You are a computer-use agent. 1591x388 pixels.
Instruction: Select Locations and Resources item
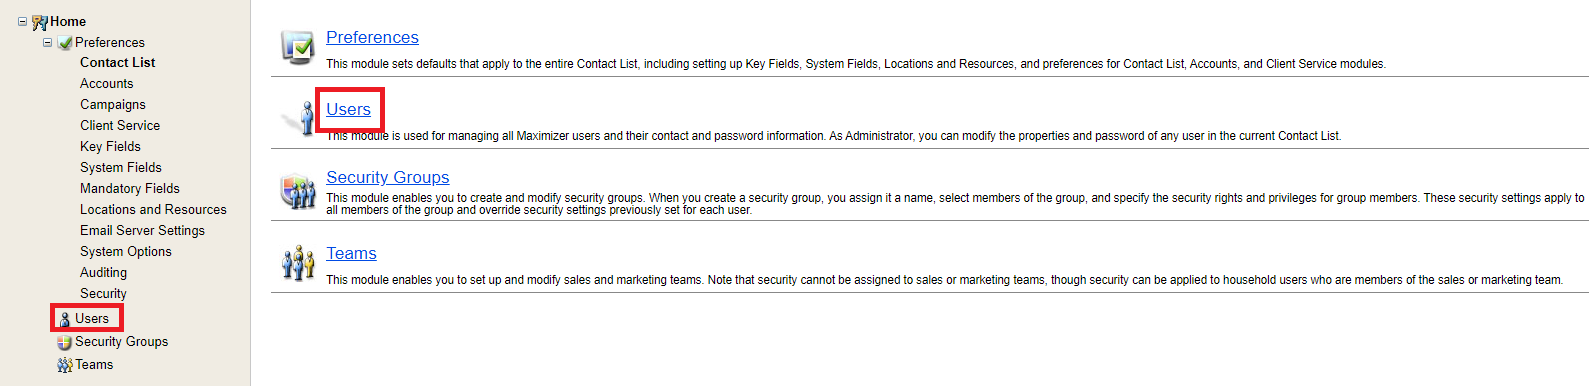coord(153,210)
